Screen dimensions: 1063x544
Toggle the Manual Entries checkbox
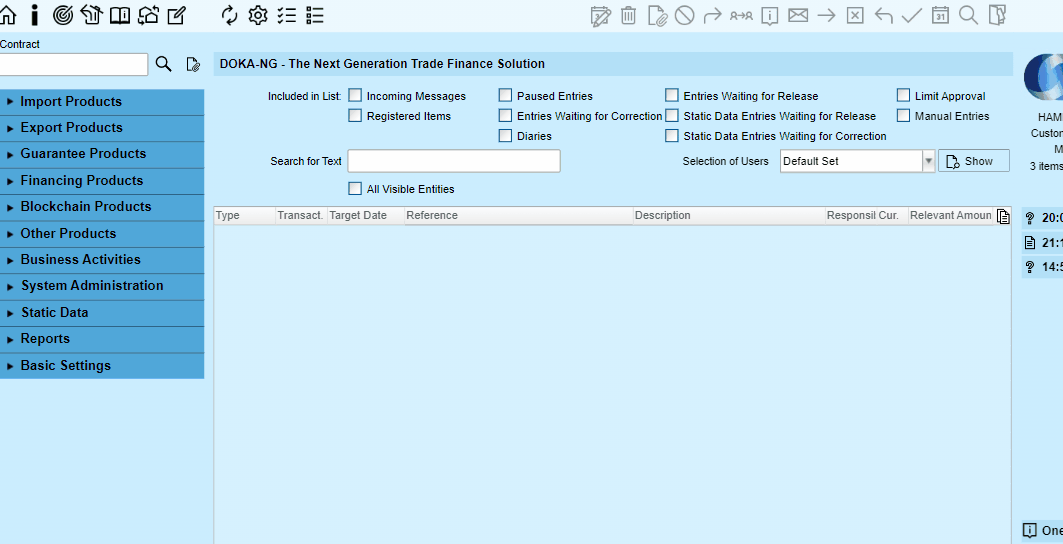[903, 115]
